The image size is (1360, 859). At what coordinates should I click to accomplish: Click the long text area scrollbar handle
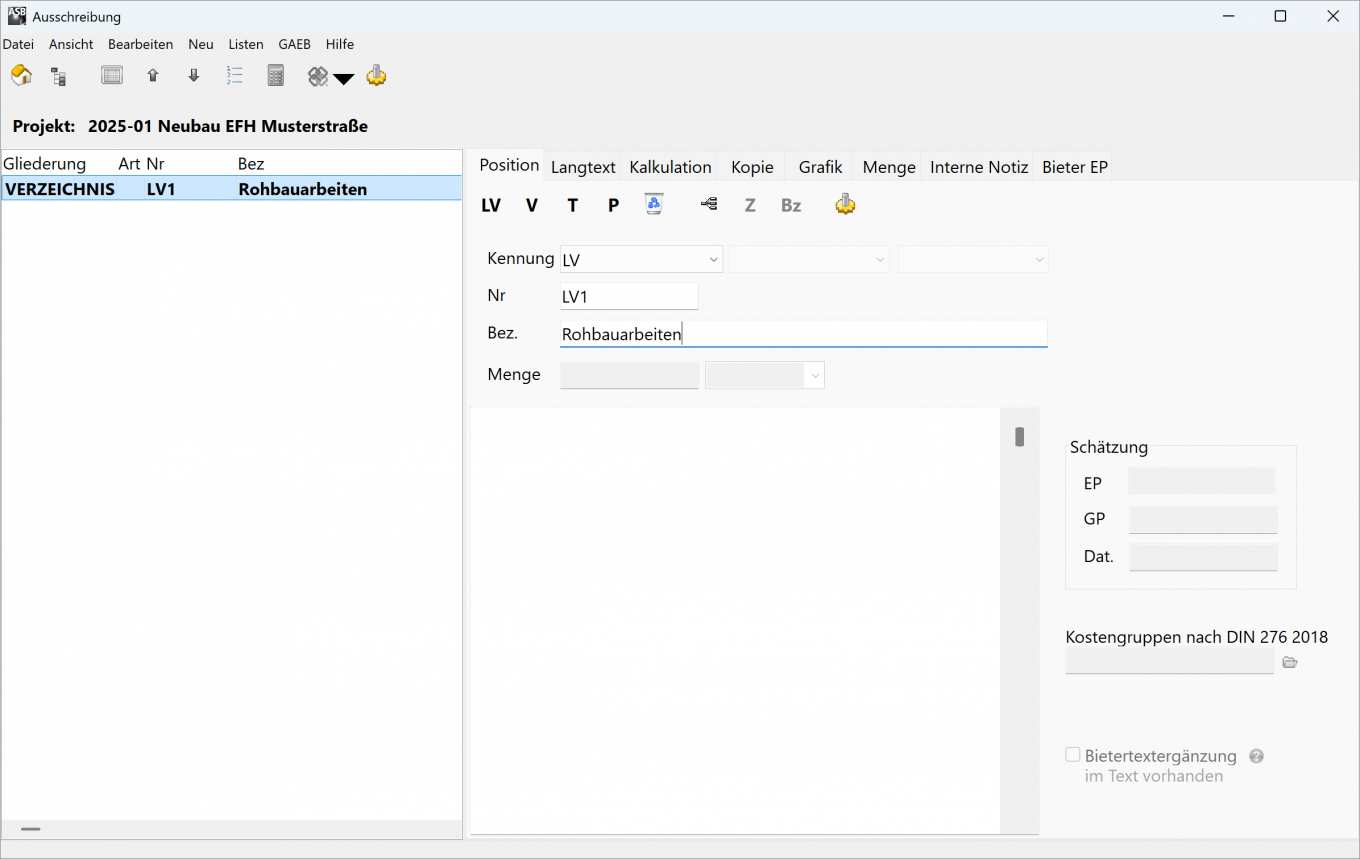1020,437
